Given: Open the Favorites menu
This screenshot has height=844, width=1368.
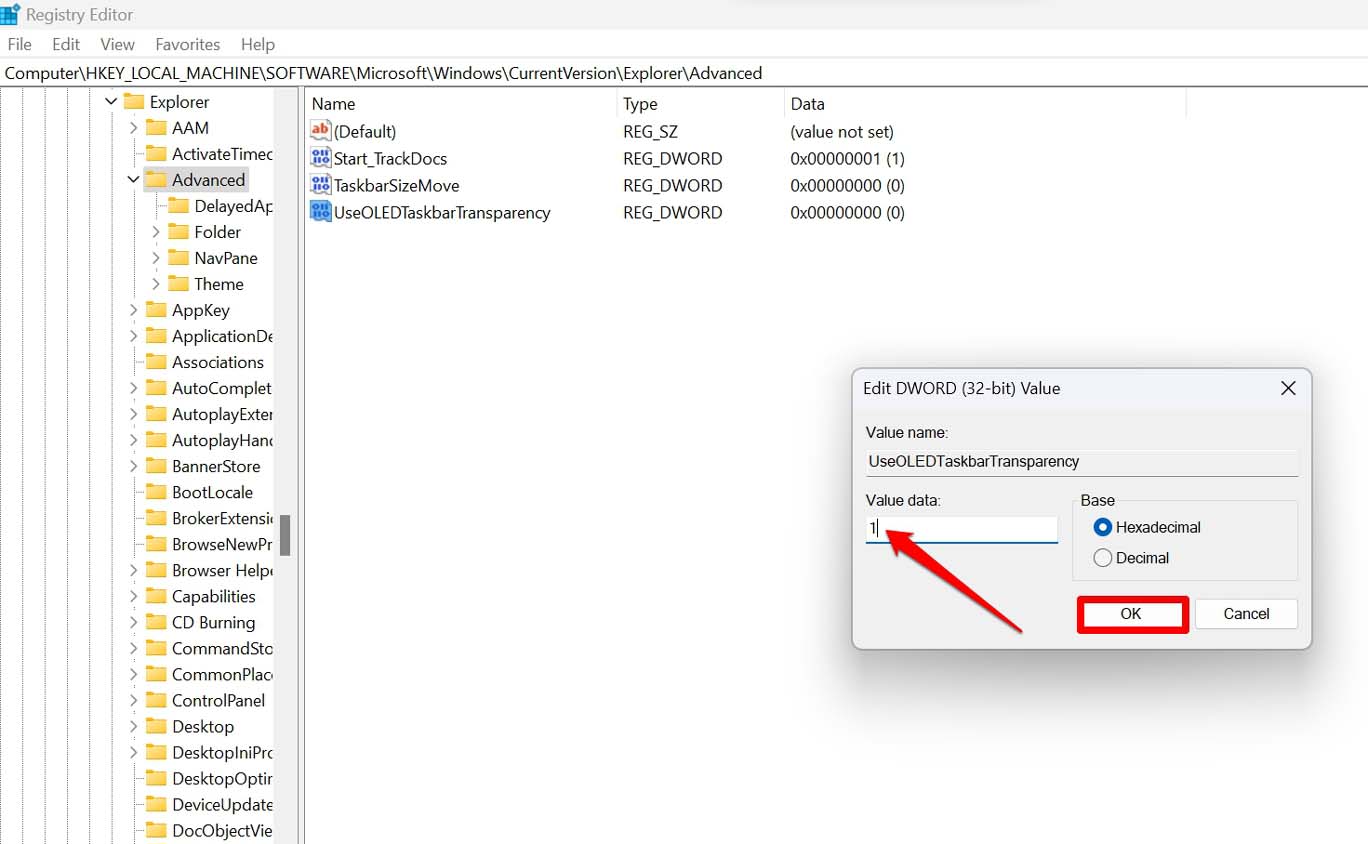Looking at the screenshot, I should [x=187, y=44].
